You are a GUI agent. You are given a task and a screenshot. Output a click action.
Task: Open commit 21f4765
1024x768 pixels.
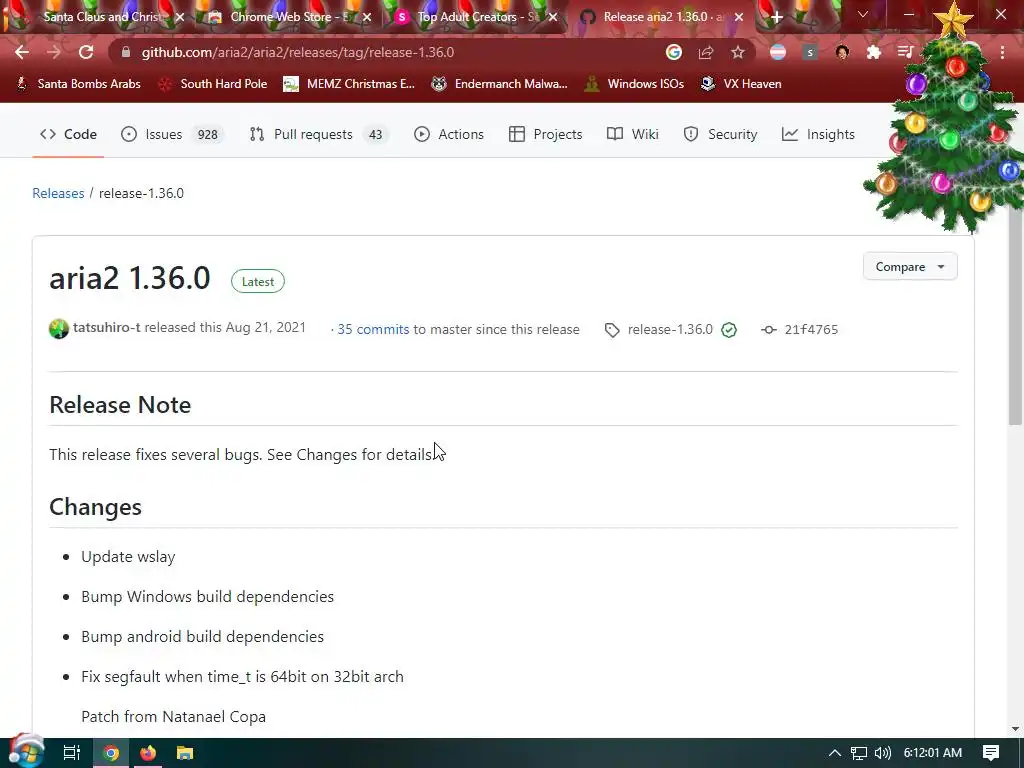click(811, 329)
